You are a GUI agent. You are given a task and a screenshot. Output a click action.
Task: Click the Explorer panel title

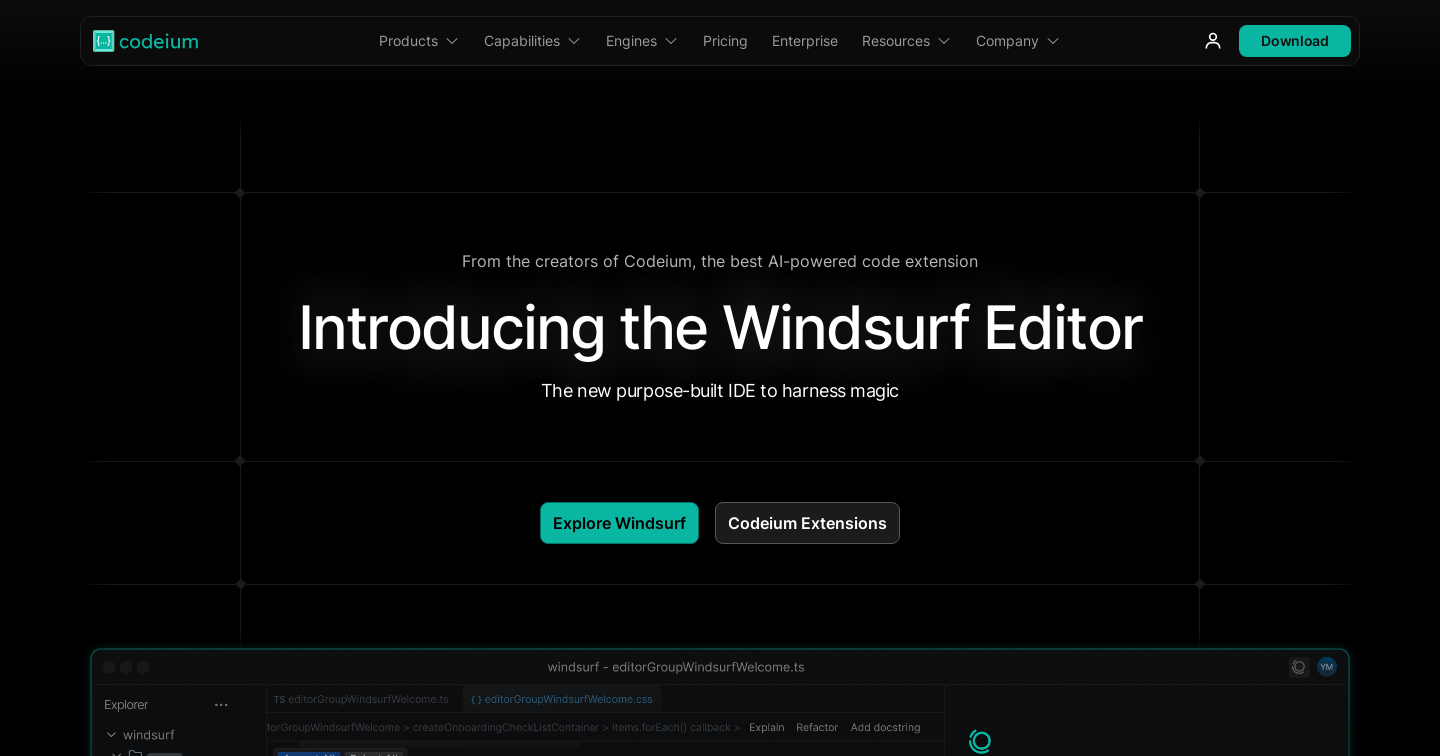(126, 705)
